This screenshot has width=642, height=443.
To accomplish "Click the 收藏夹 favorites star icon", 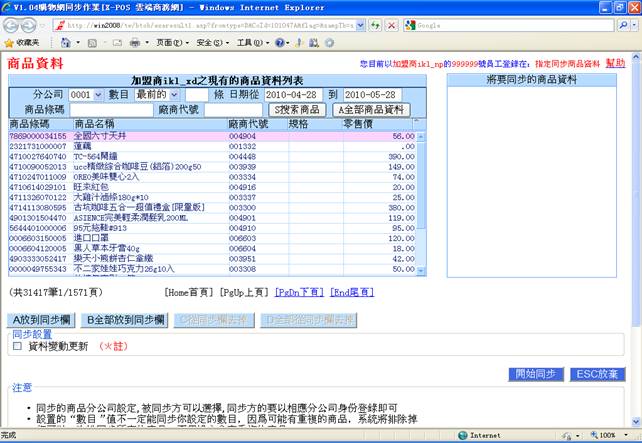I will tap(8, 43).
